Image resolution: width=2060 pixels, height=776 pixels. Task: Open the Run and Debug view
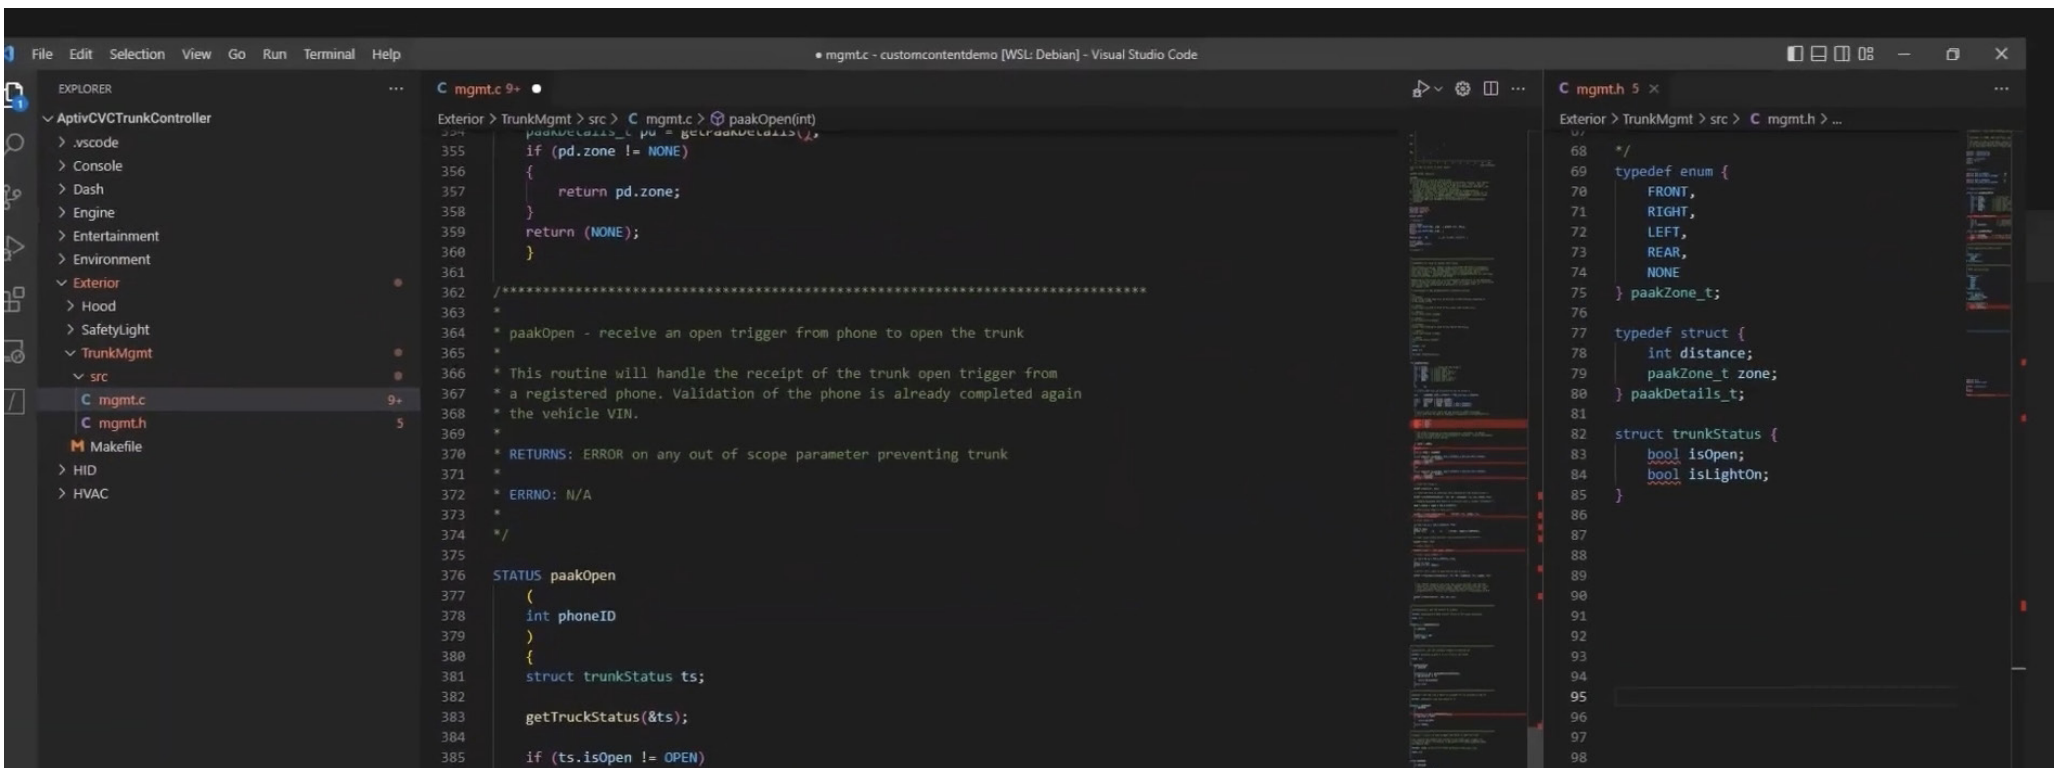coord(14,248)
